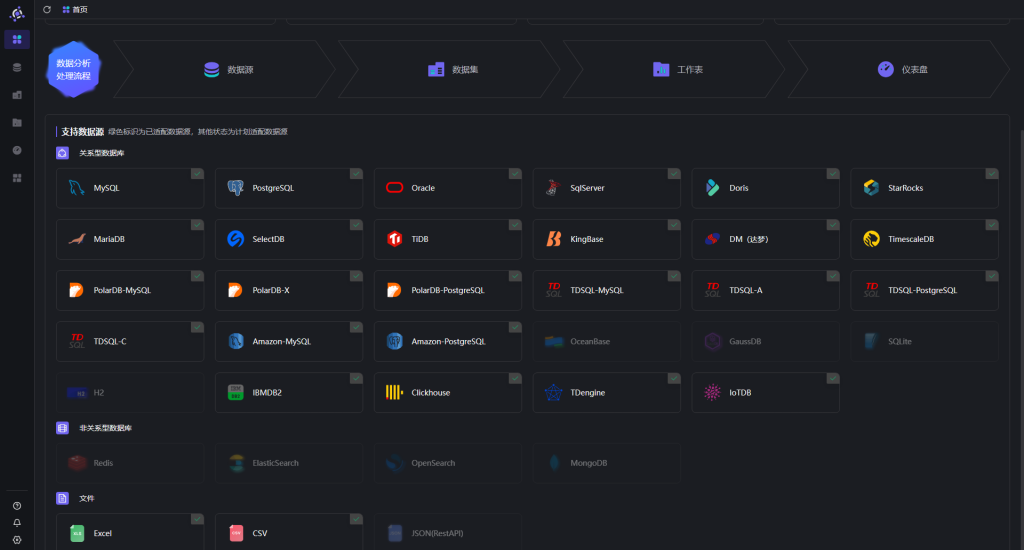Open the dashboard gauge sidebar icon

click(17, 150)
